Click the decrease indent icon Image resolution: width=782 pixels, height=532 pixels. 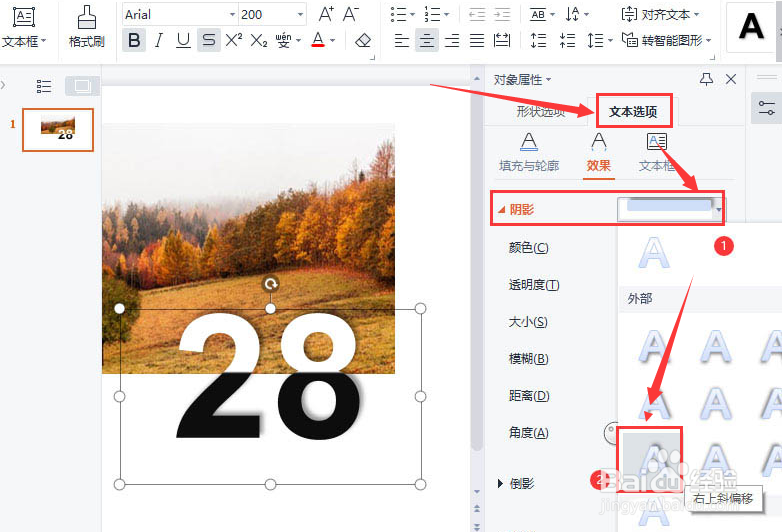coord(477,15)
